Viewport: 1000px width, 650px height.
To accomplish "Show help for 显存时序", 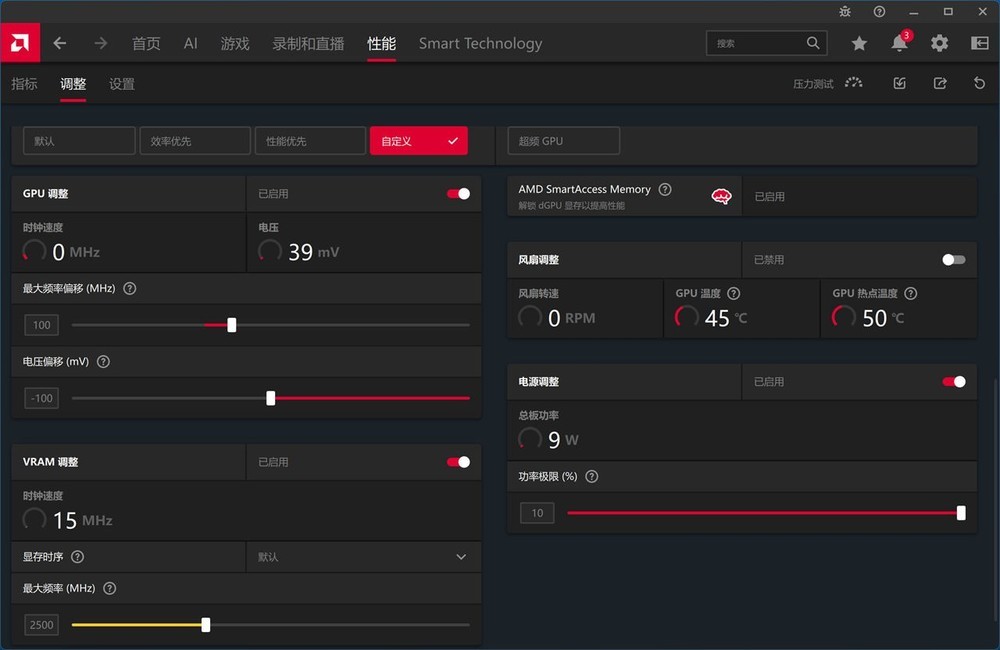I will pos(77,557).
